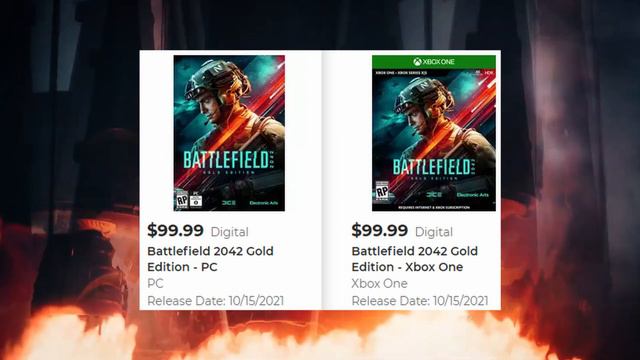
Task: Select the $99.99 price on PC listing
Action: tap(176, 231)
